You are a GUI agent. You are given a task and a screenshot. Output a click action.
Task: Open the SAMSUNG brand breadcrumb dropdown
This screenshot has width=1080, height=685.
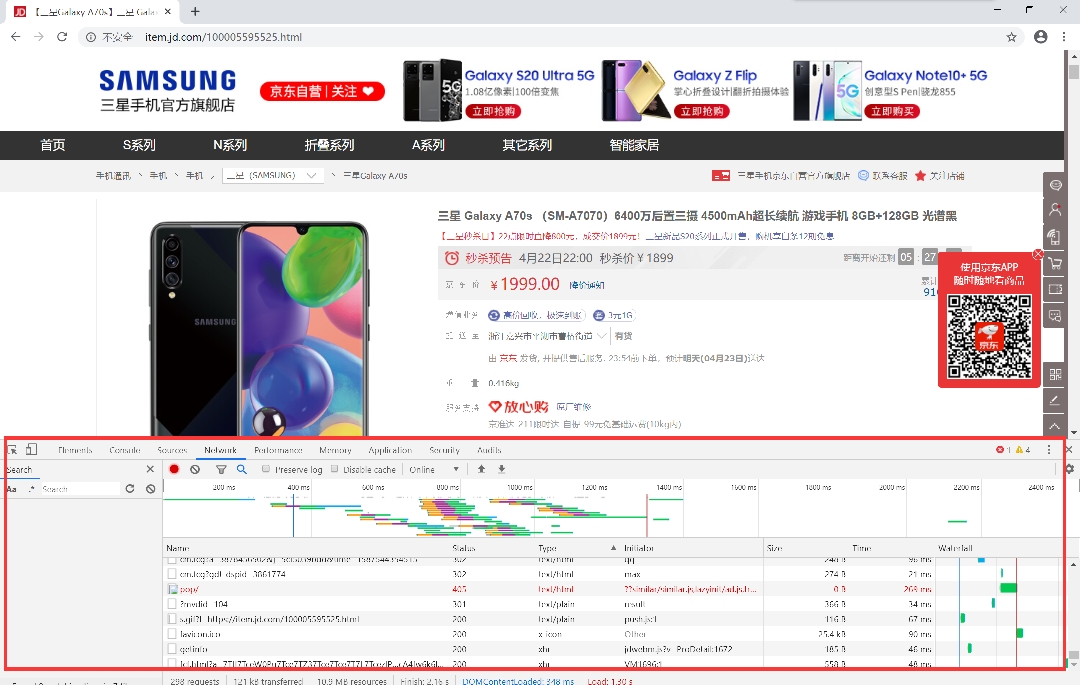(x=273, y=176)
